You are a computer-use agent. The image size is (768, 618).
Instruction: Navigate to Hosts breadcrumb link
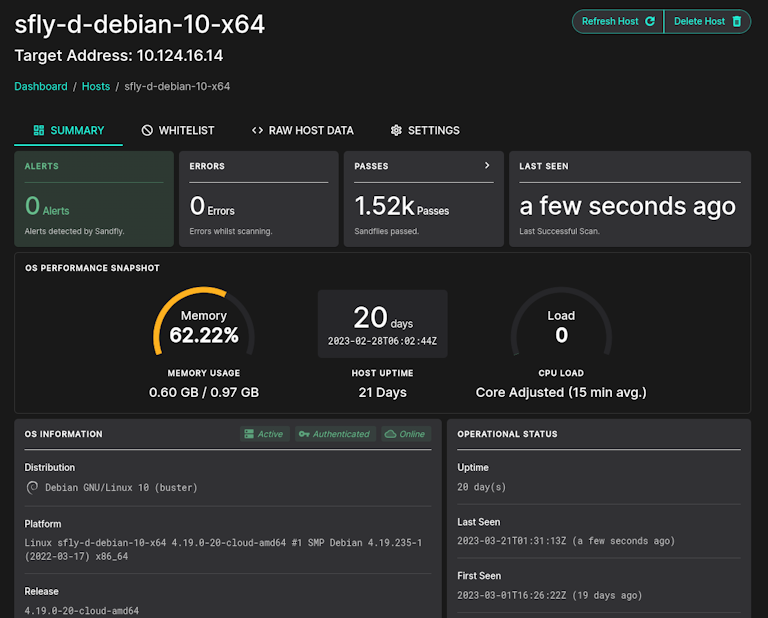96,87
